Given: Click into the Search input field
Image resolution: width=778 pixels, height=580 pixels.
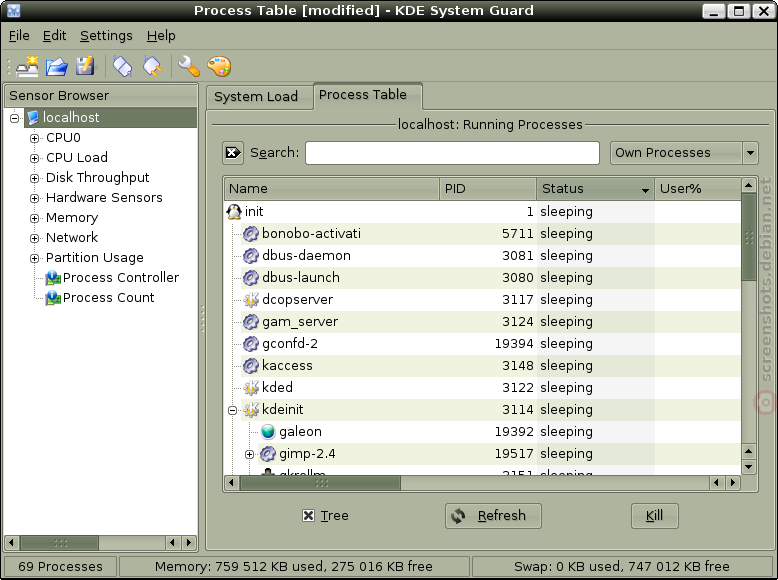Looking at the screenshot, I should pos(453,153).
